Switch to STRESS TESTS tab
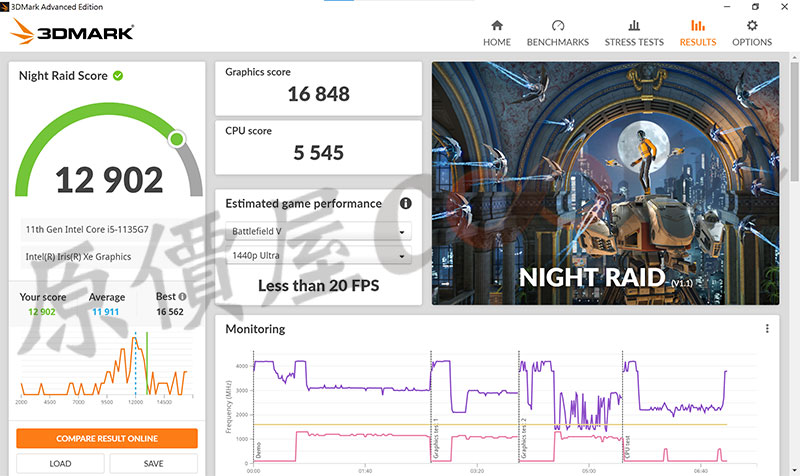The image size is (800, 476). [x=634, y=34]
